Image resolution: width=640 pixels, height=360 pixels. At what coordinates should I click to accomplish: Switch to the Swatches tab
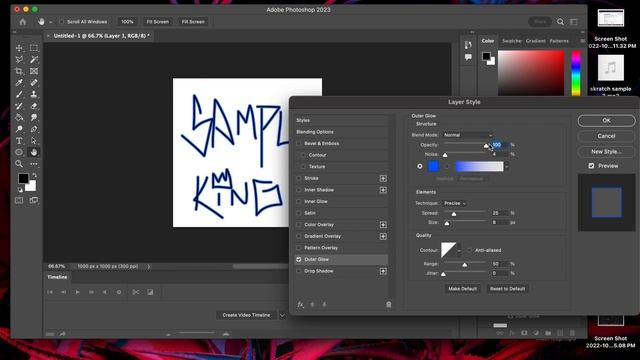click(512, 41)
